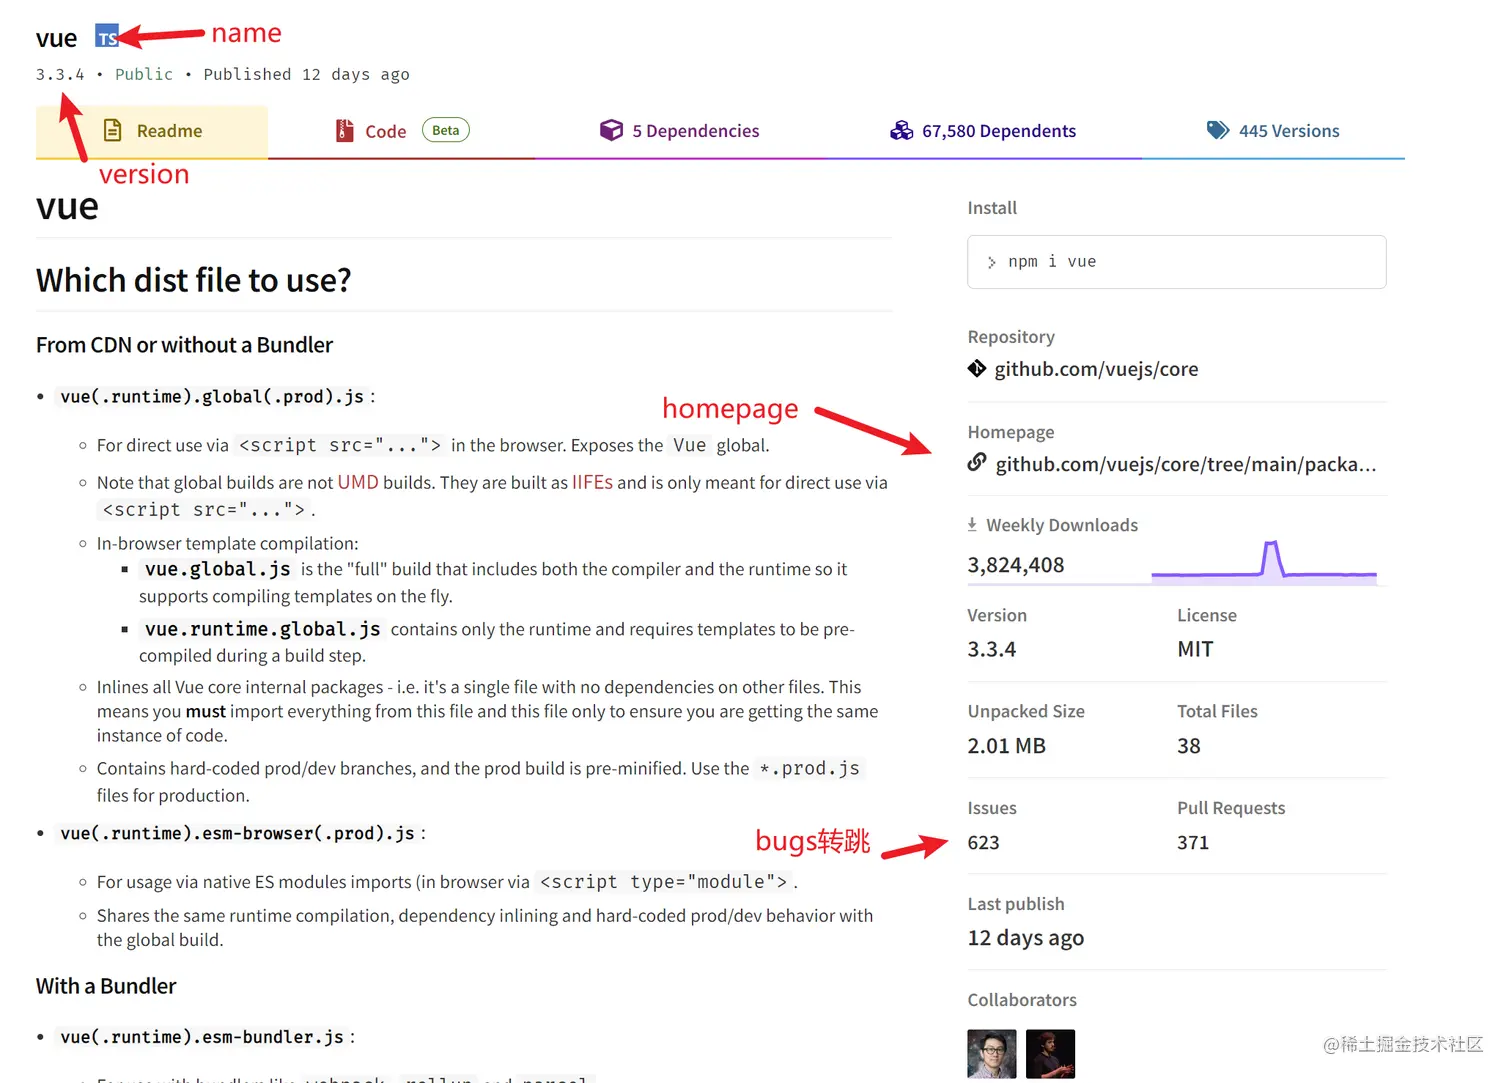
Task: Click the TypeScript TS badge icon
Action: click(x=107, y=37)
